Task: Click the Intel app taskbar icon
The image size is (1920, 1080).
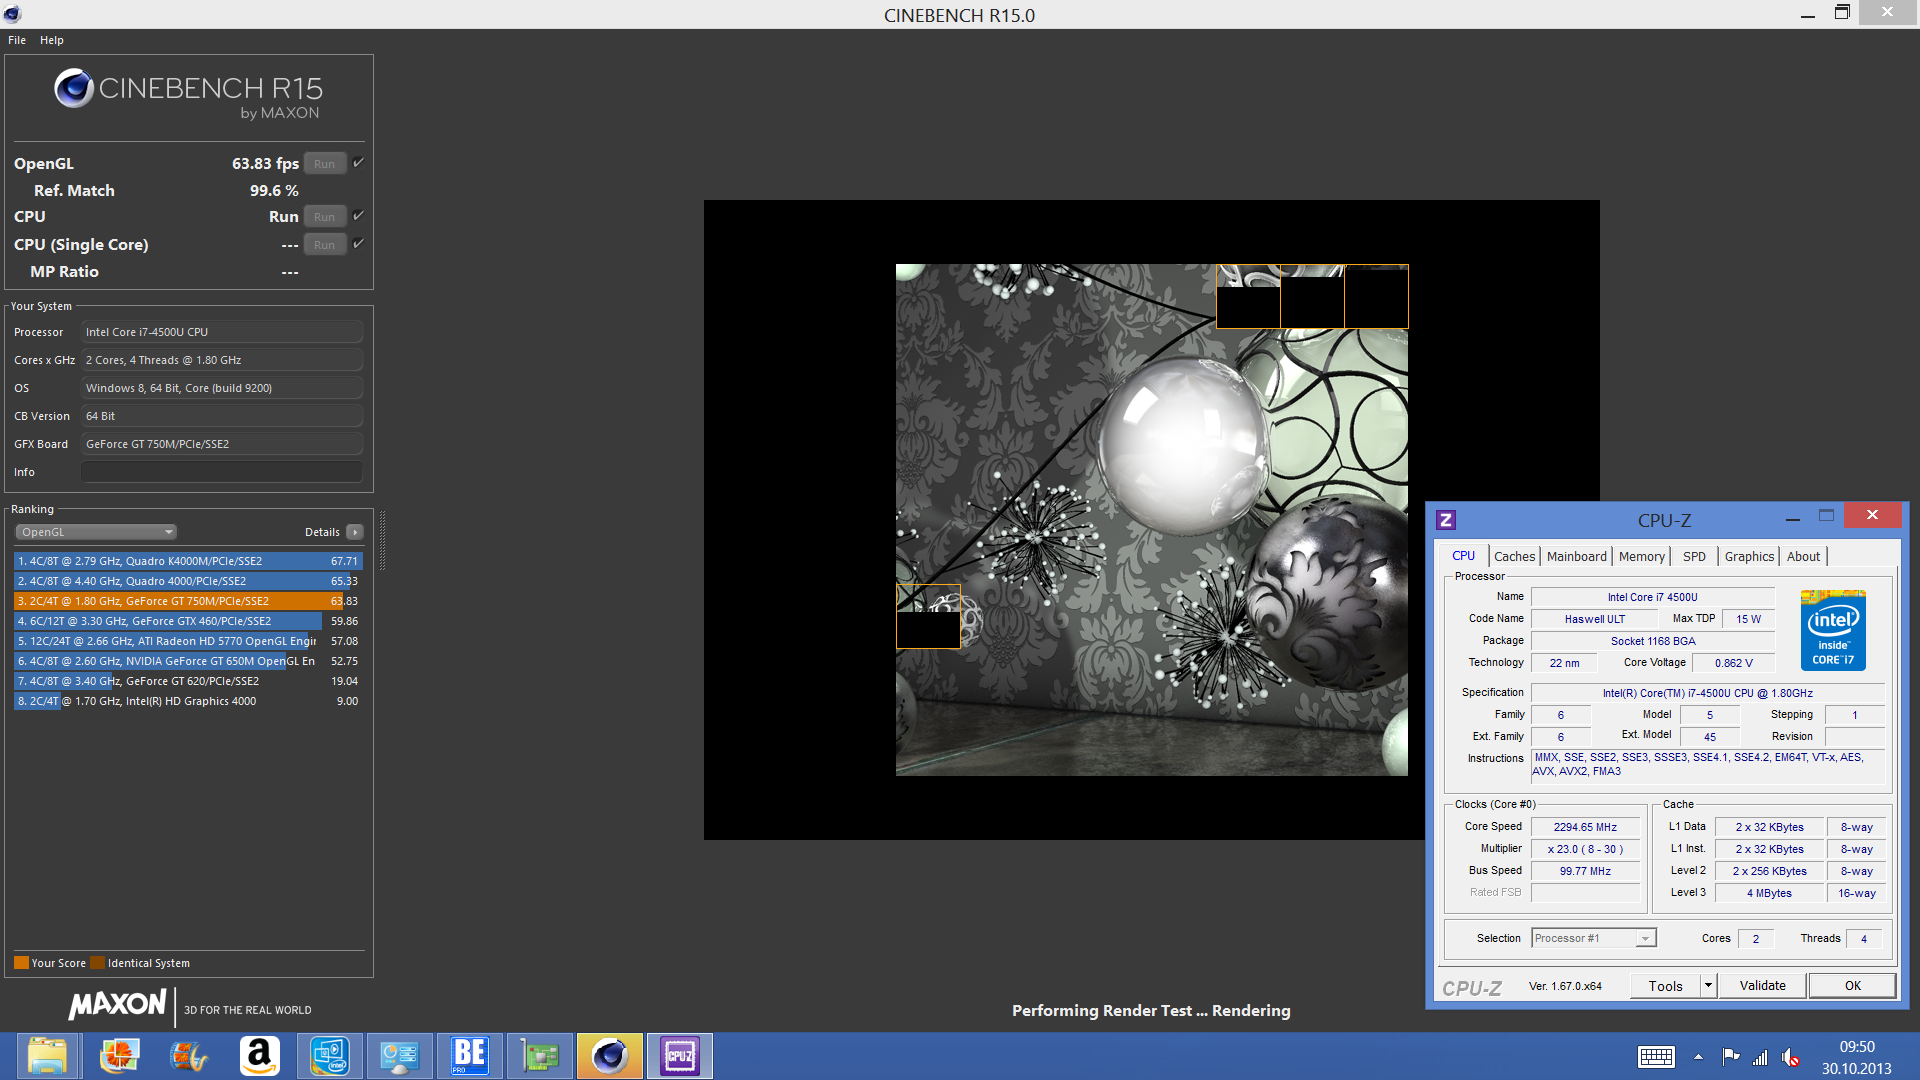Action: point(329,1056)
